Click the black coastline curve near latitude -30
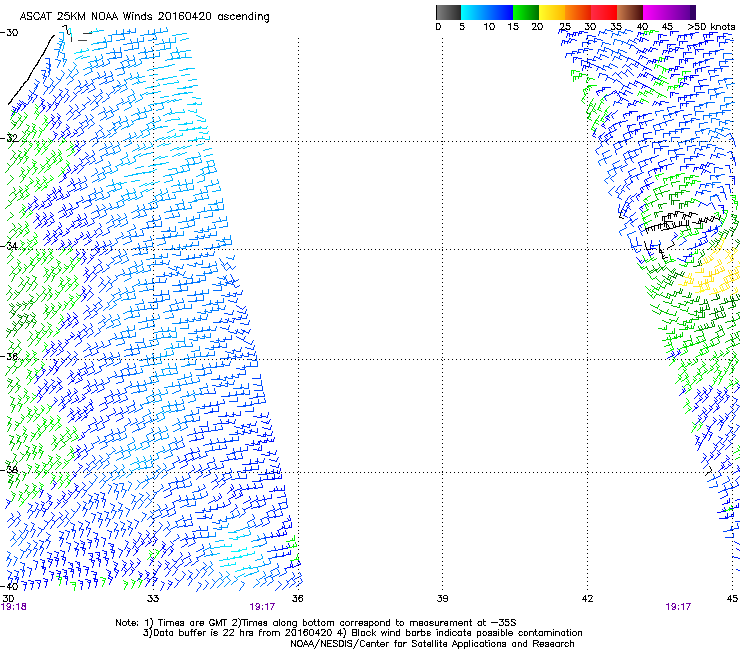The image size is (740, 650). coord(30,69)
